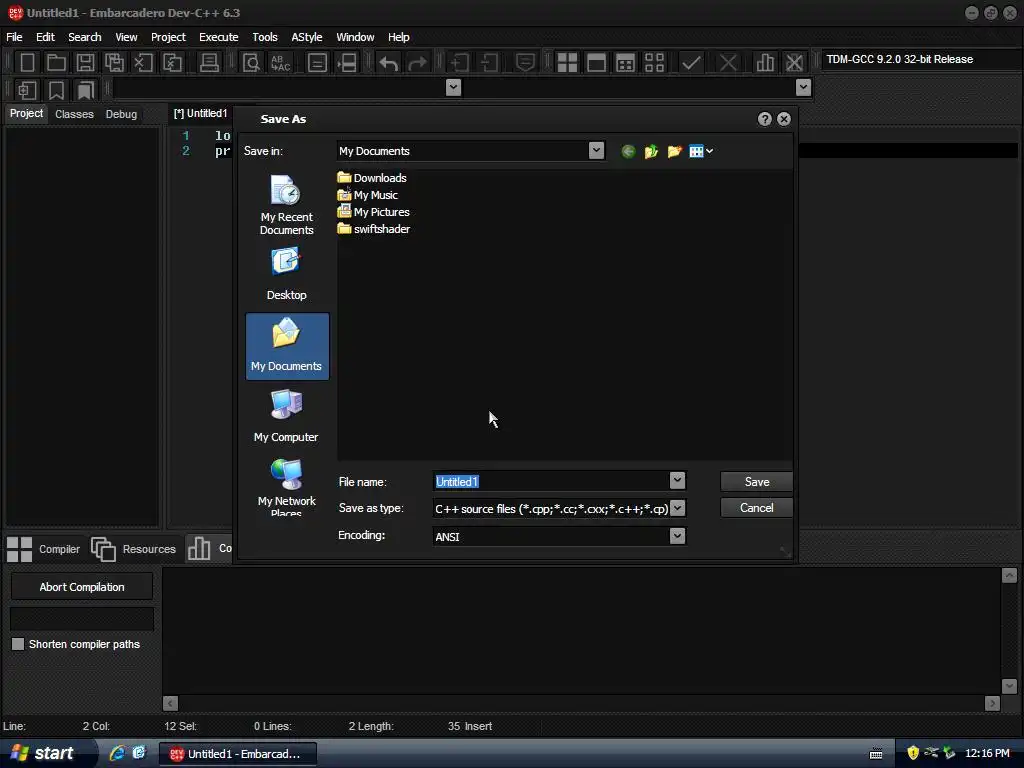Click the File name input field

click(x=551, y=481)
